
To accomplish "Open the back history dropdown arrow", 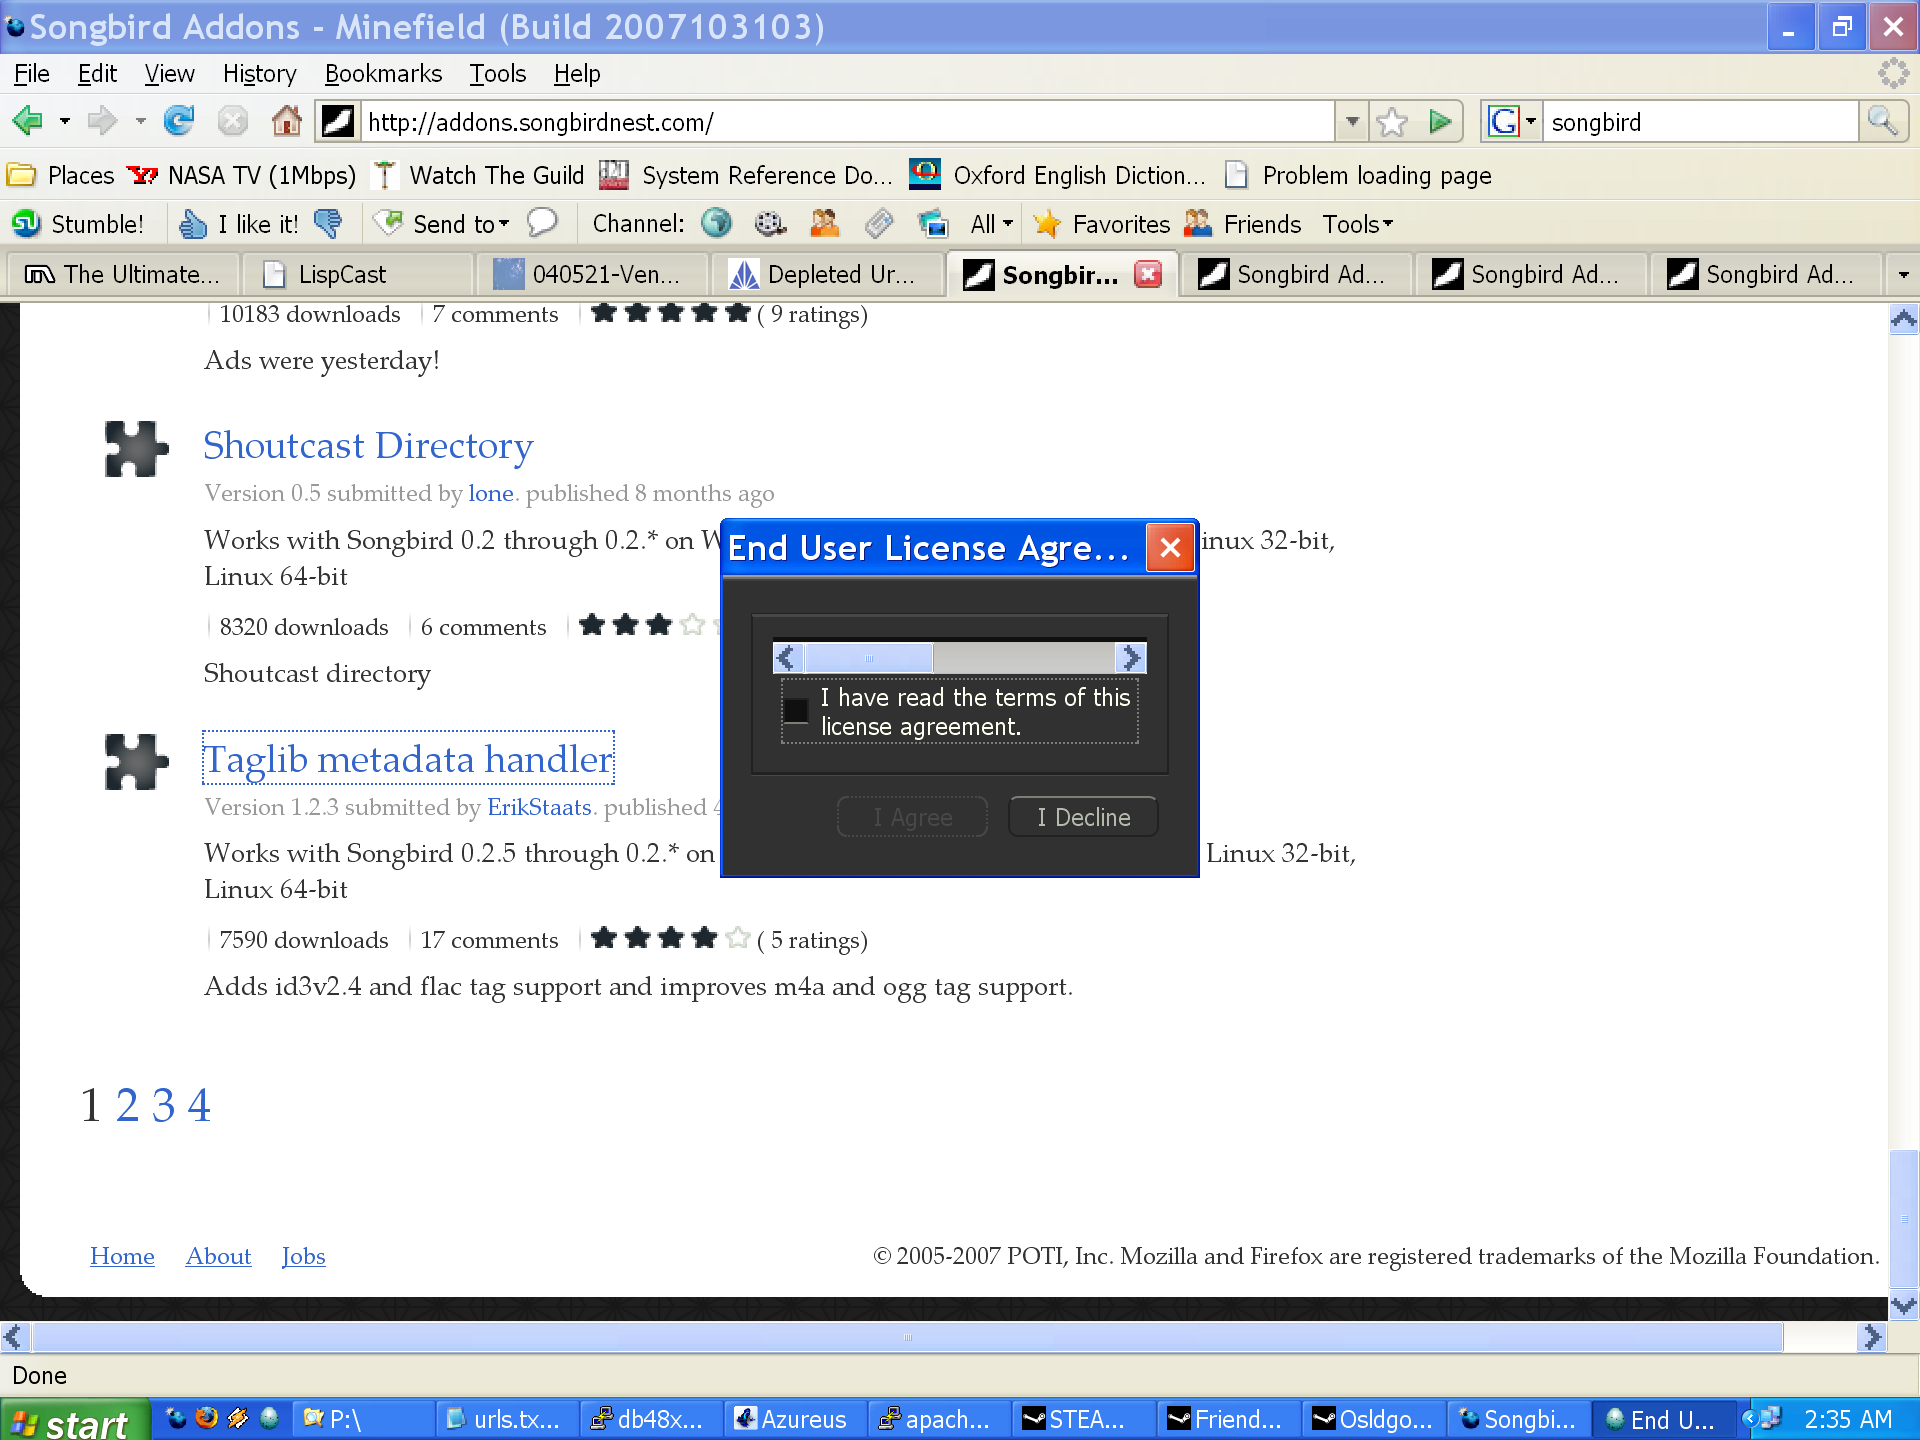I will click(x=65, y=122).
